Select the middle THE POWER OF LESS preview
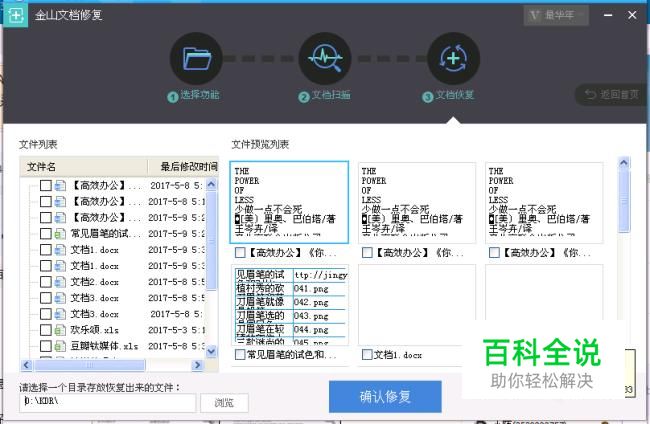650x424 pixels. coord(417,202)
